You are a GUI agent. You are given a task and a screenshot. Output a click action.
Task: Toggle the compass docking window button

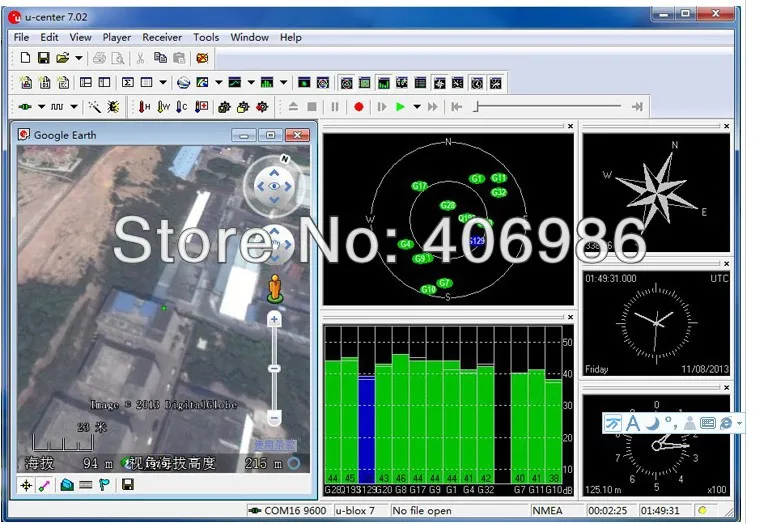pos(439,83)
